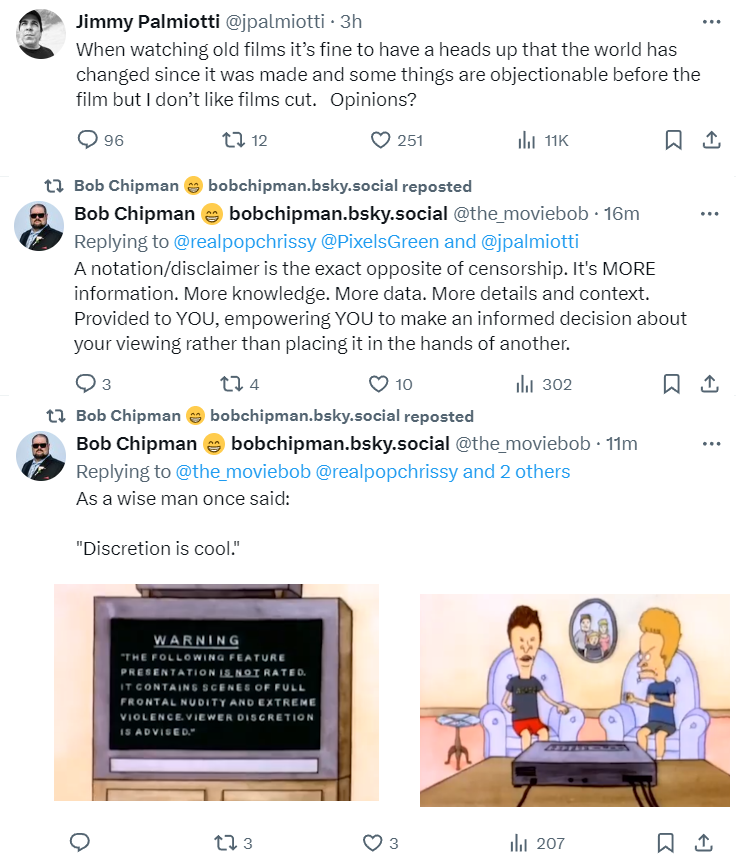The width and height of the screenshot is (742, 865).
Task: Retweet the tweet with 4 reposts
Action: click(231, 384)
